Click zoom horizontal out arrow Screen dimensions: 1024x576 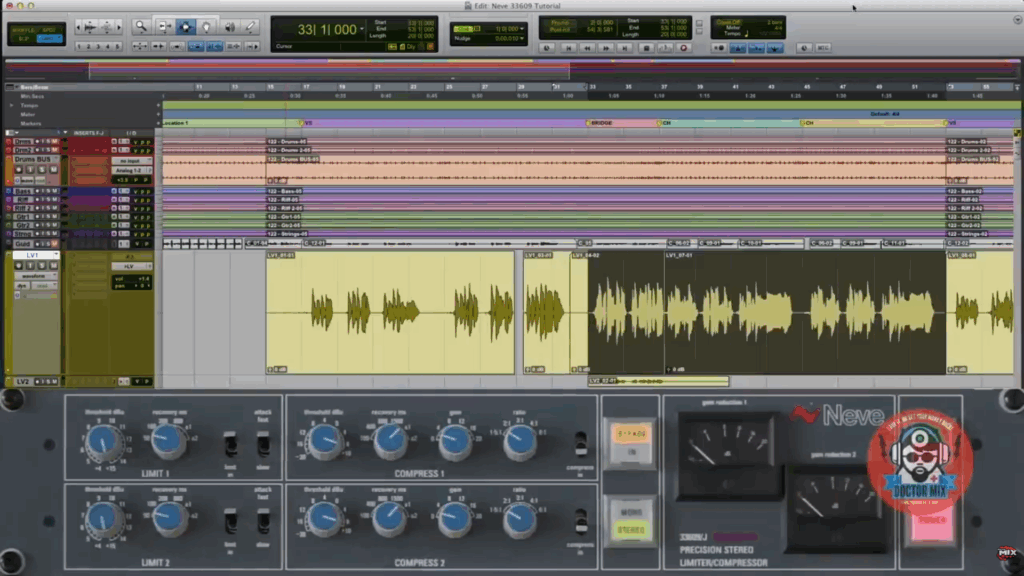click(x=78, y=27)
